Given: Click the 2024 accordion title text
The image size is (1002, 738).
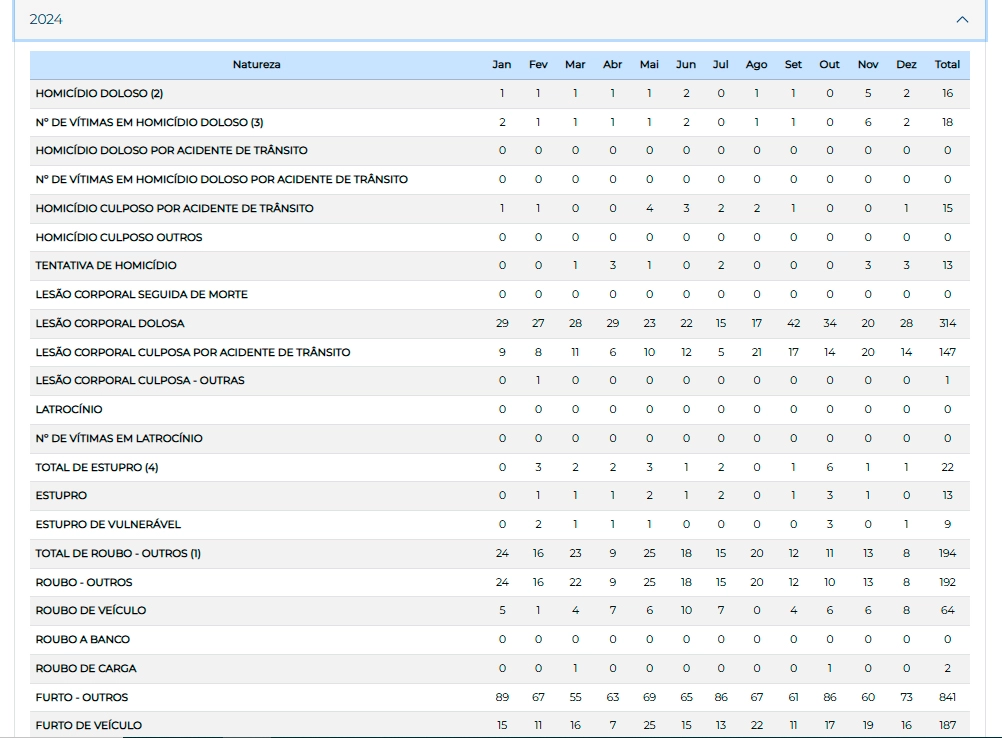Looking at the screenshot, I should click(46, 19).
